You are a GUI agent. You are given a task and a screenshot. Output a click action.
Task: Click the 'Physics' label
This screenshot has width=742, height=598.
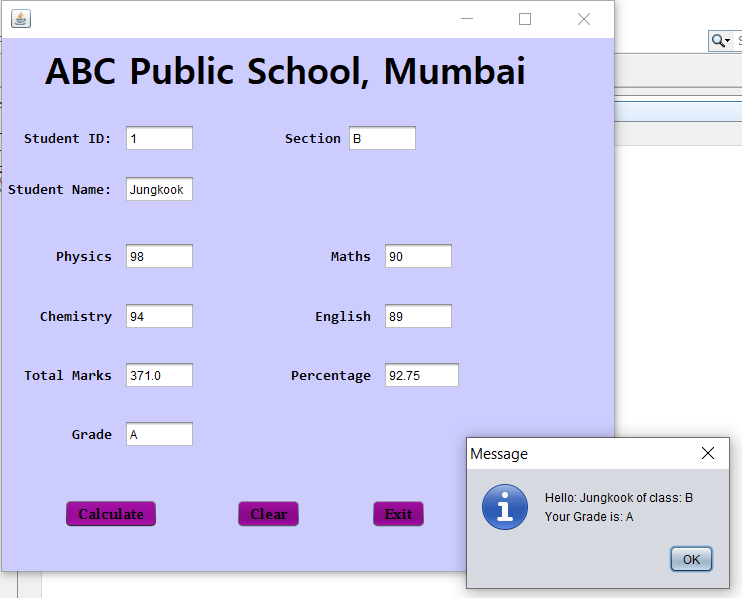pos(84,256)
